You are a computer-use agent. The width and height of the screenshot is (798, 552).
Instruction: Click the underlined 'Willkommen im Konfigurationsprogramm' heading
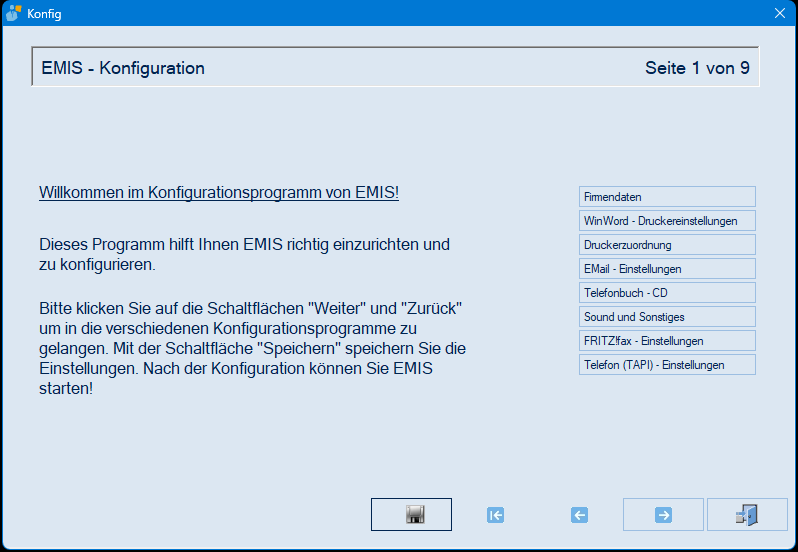point(219,193)
